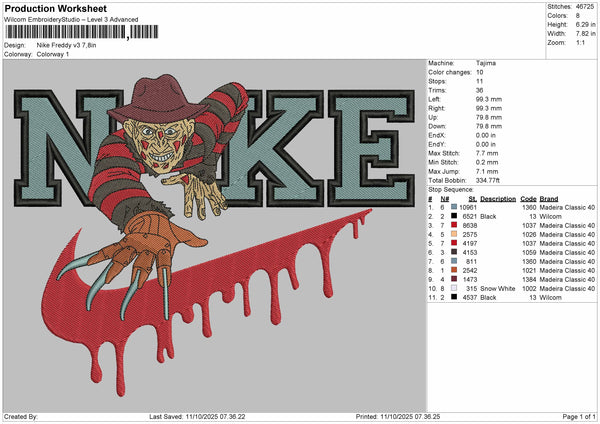Image resolution: width=600 pixels, height=424 pixels.
Task: Click the dark brown swatch in stop row 6
Action: (x=454, y=252)
